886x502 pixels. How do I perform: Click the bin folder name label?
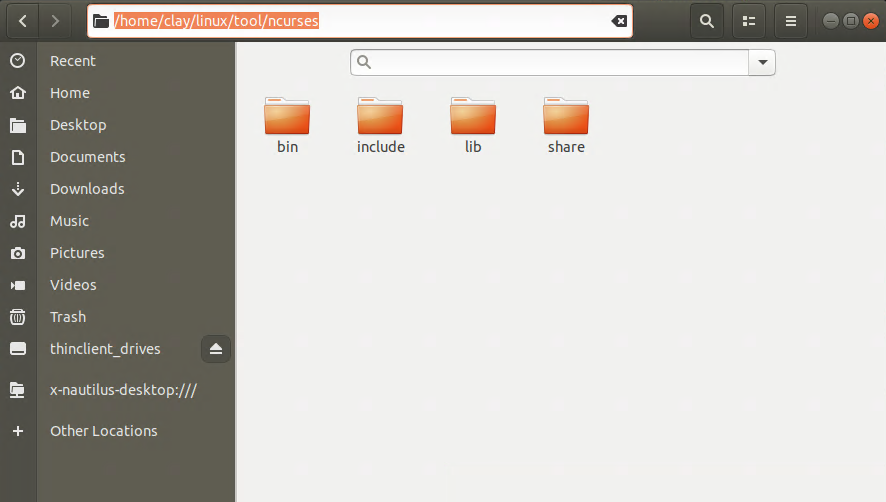tap(287, 147)
